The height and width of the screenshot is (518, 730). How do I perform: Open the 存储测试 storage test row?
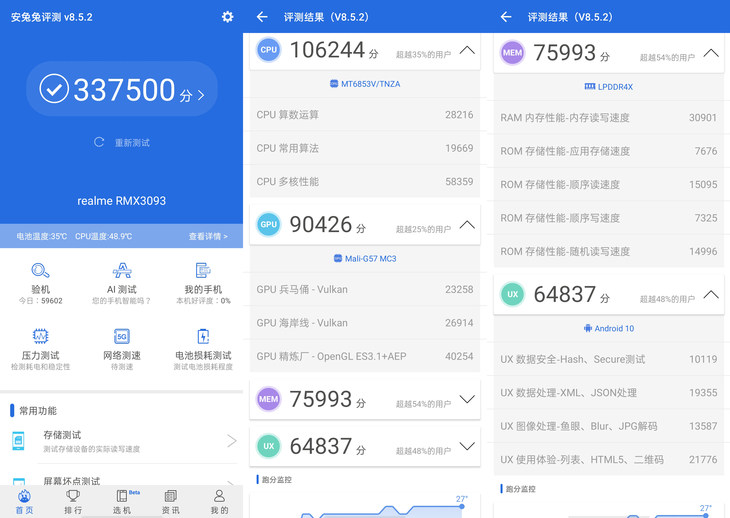click(122, 440)
